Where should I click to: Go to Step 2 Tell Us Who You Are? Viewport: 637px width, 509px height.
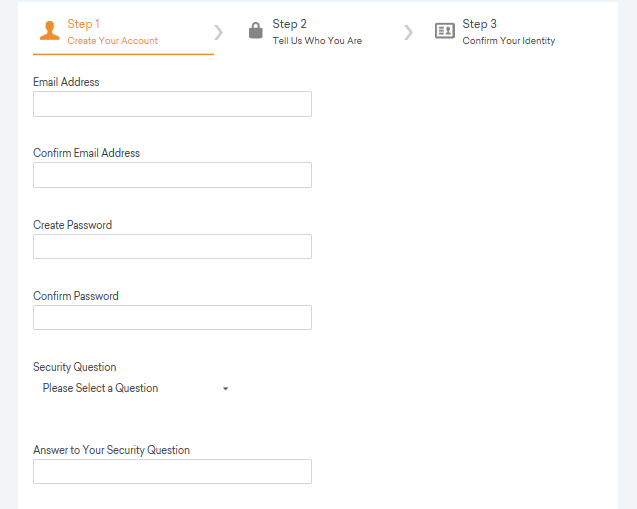(305, 32)
